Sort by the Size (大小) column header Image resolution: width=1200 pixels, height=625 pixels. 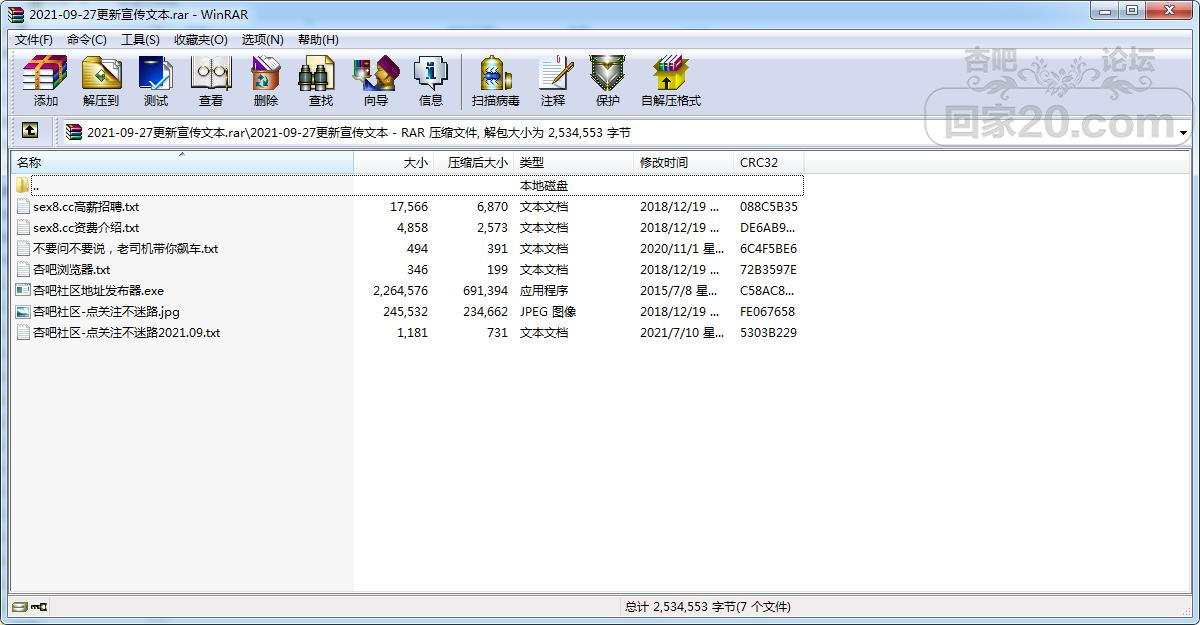click(394, 162)
